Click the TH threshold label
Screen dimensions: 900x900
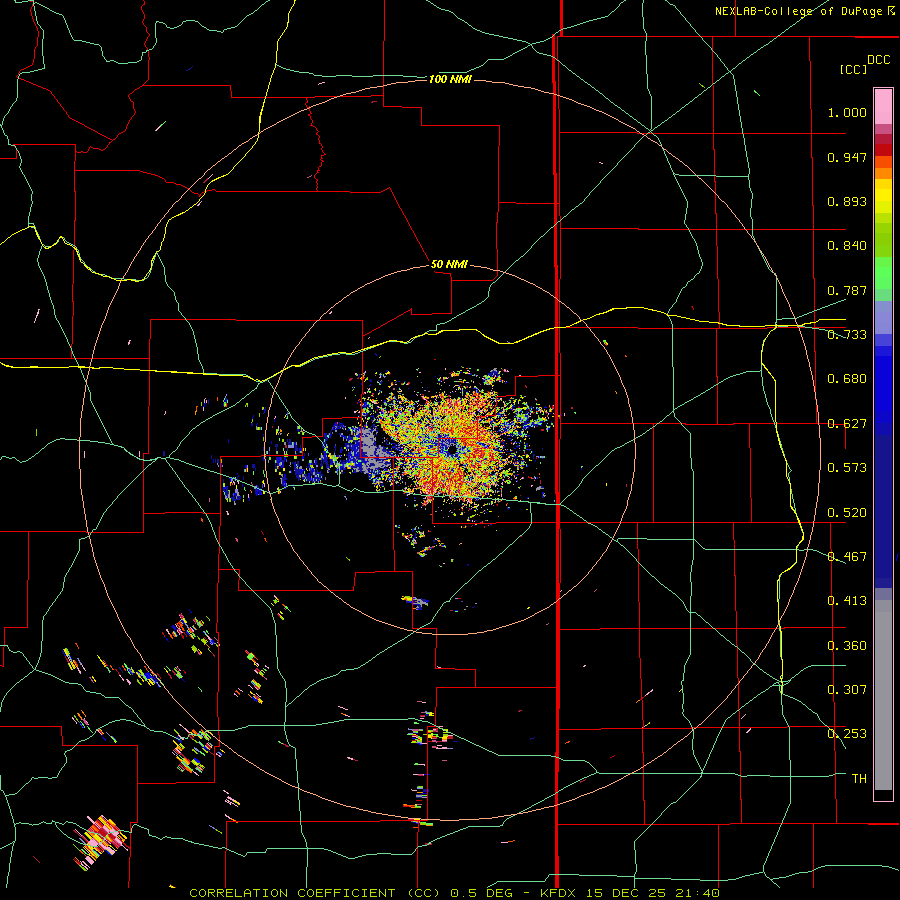point(859,779)
